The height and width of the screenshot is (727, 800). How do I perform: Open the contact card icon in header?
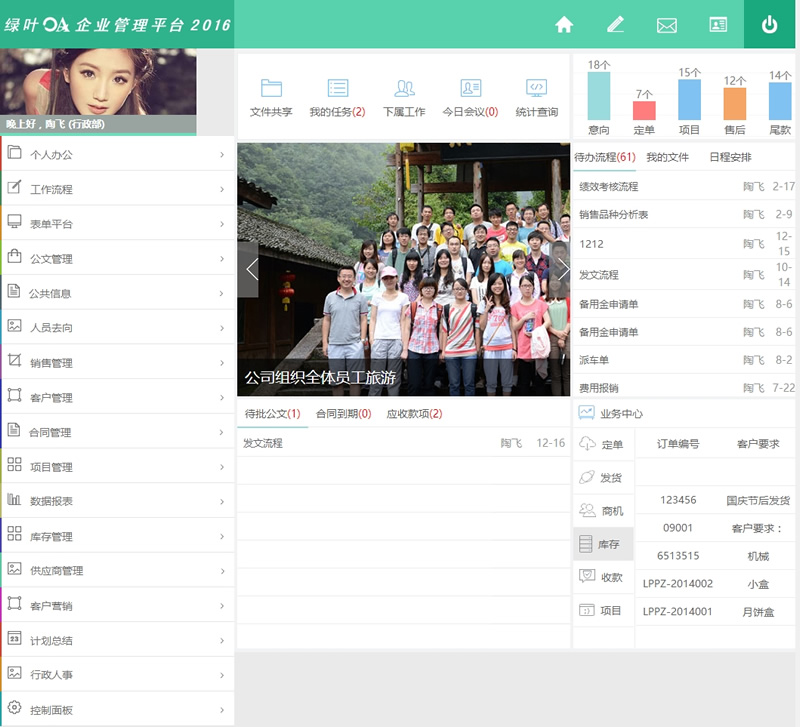(718, 25)
